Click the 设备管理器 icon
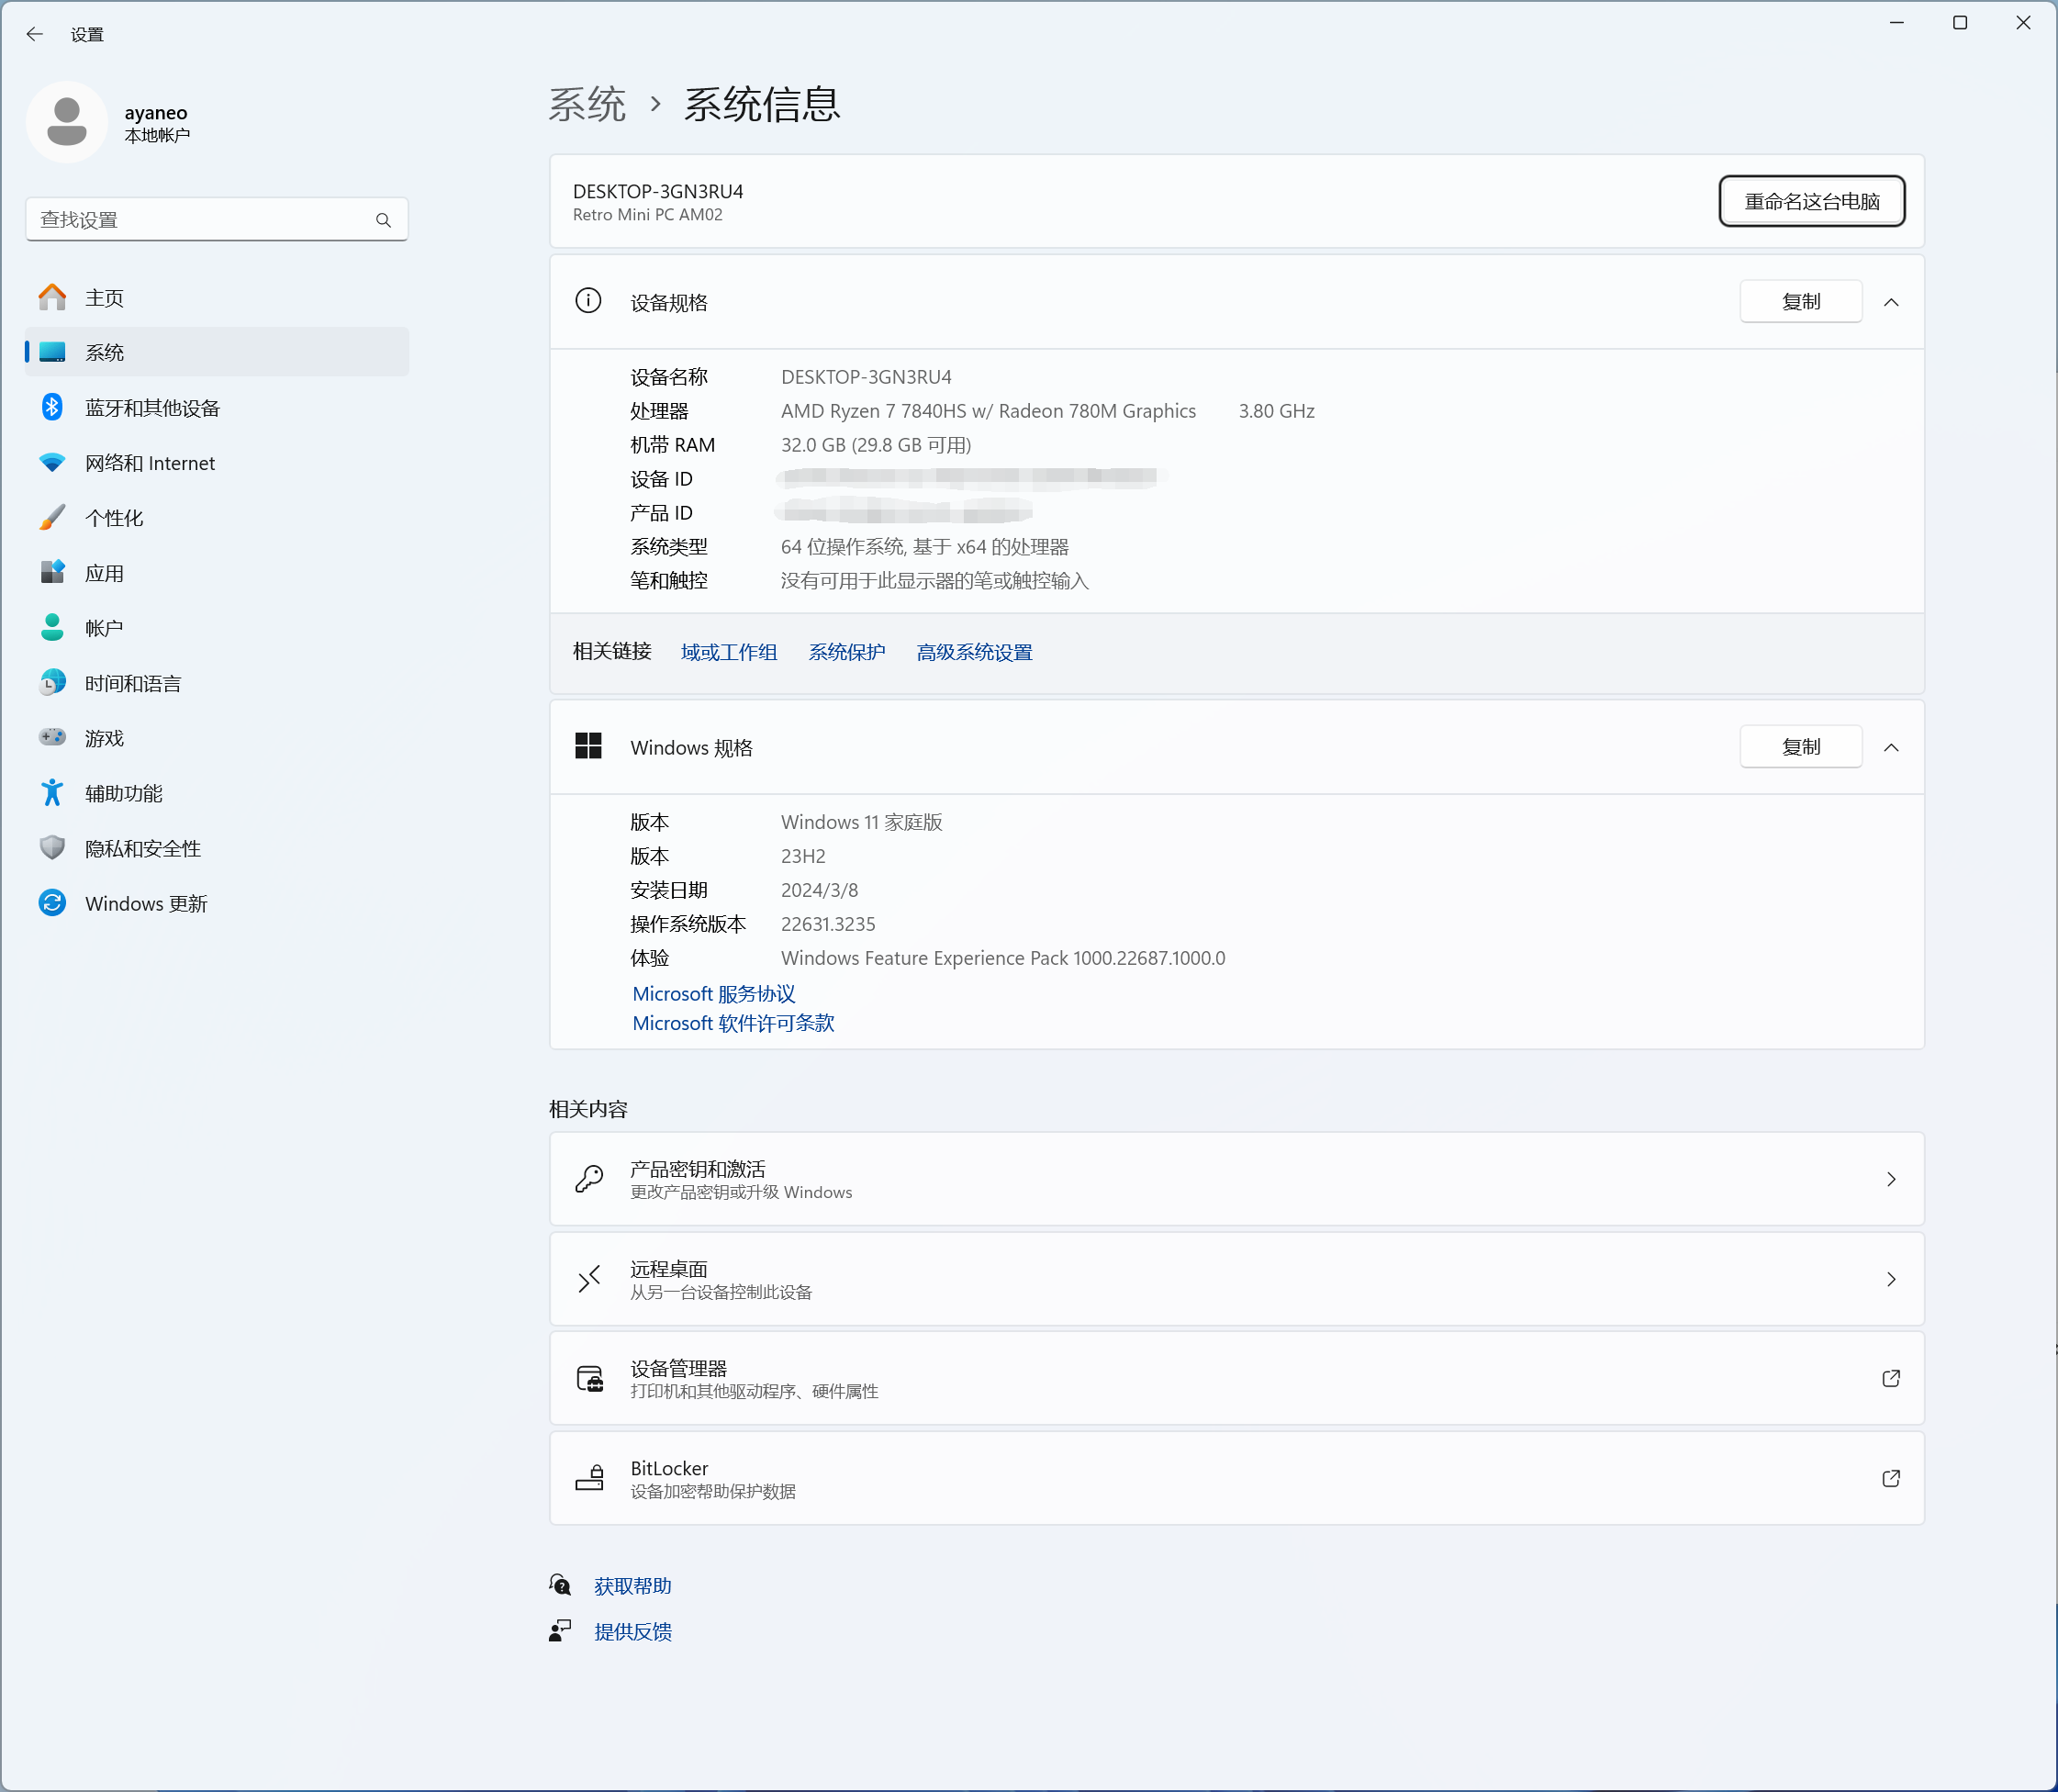Screen dimensions: 2058x1792 (590, 1379)
